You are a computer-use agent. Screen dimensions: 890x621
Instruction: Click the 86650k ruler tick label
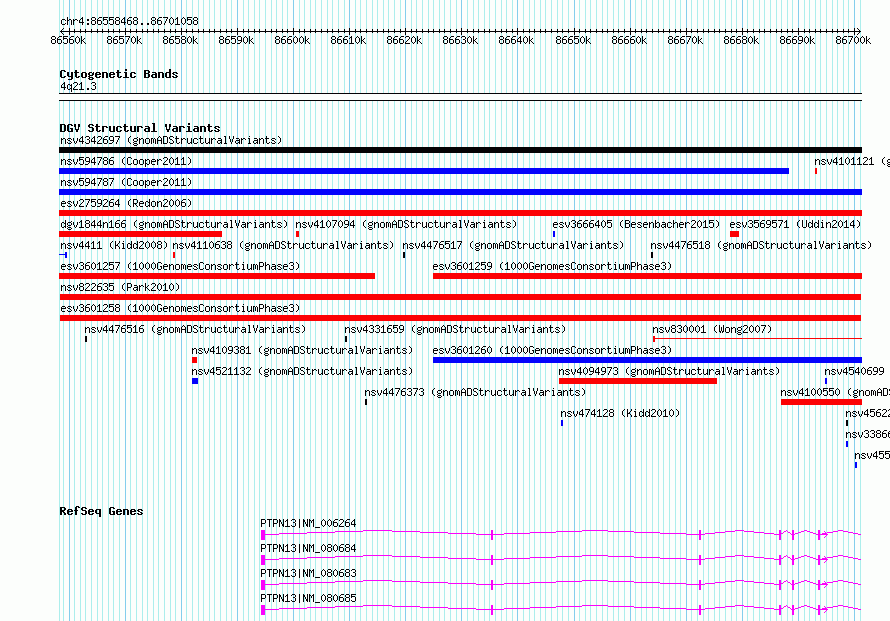573,40
